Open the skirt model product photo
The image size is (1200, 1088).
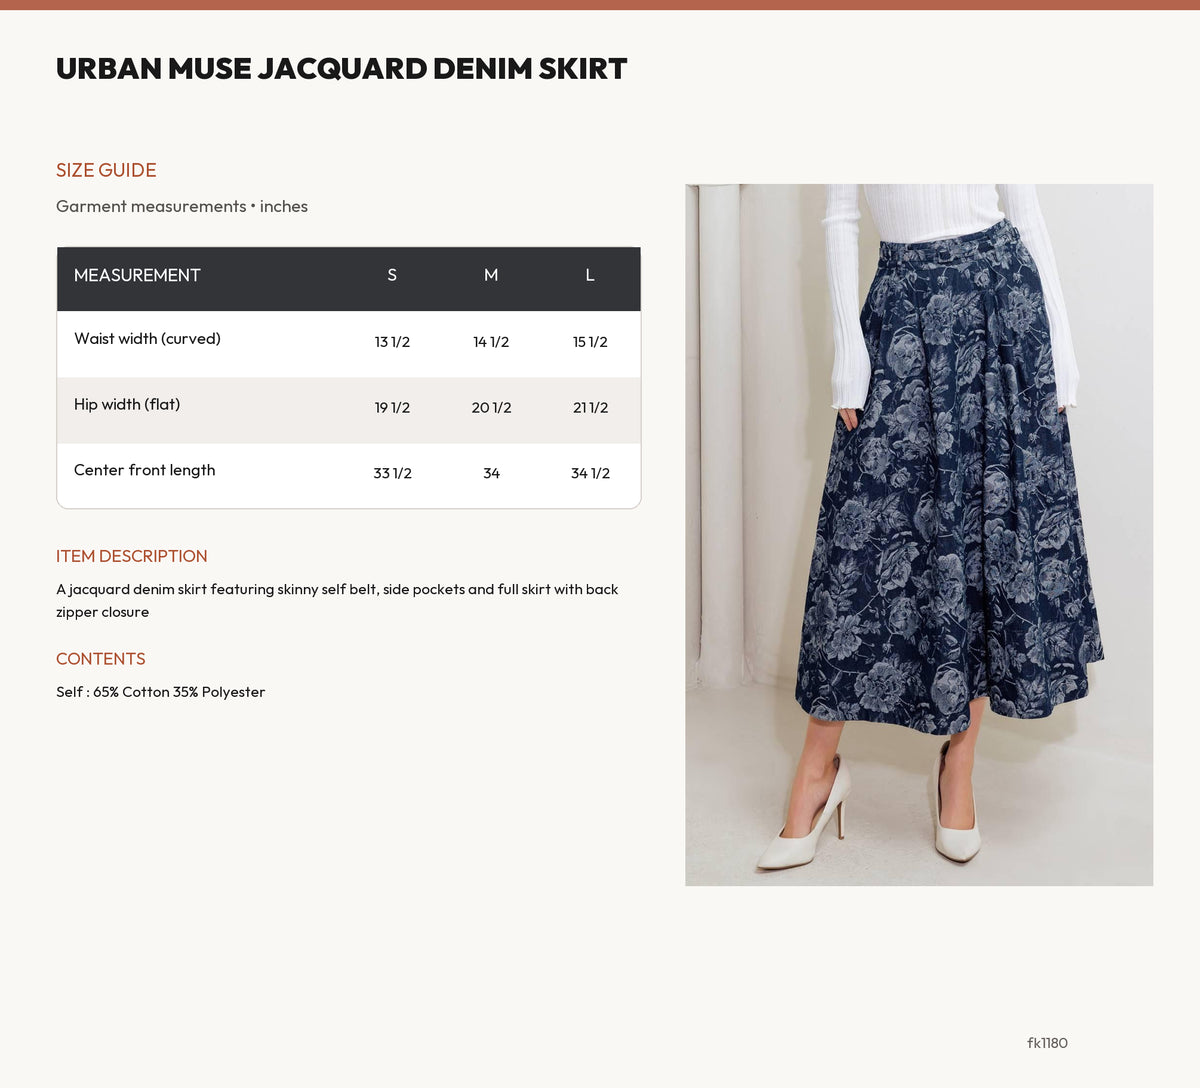point(919,535)
